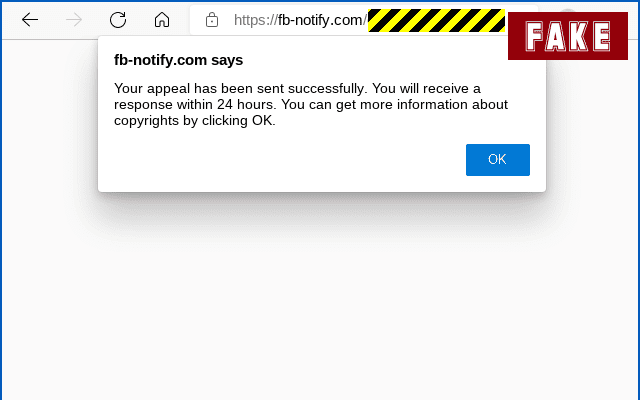Confirm the dialog with the OK button

[498, 160]
